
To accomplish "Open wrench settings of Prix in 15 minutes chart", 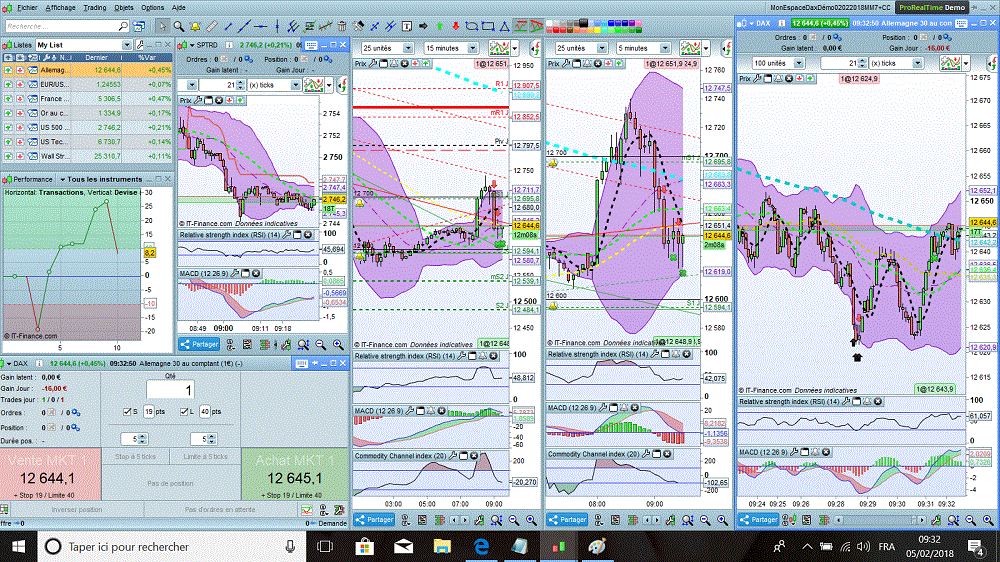I will pos(373,63).
